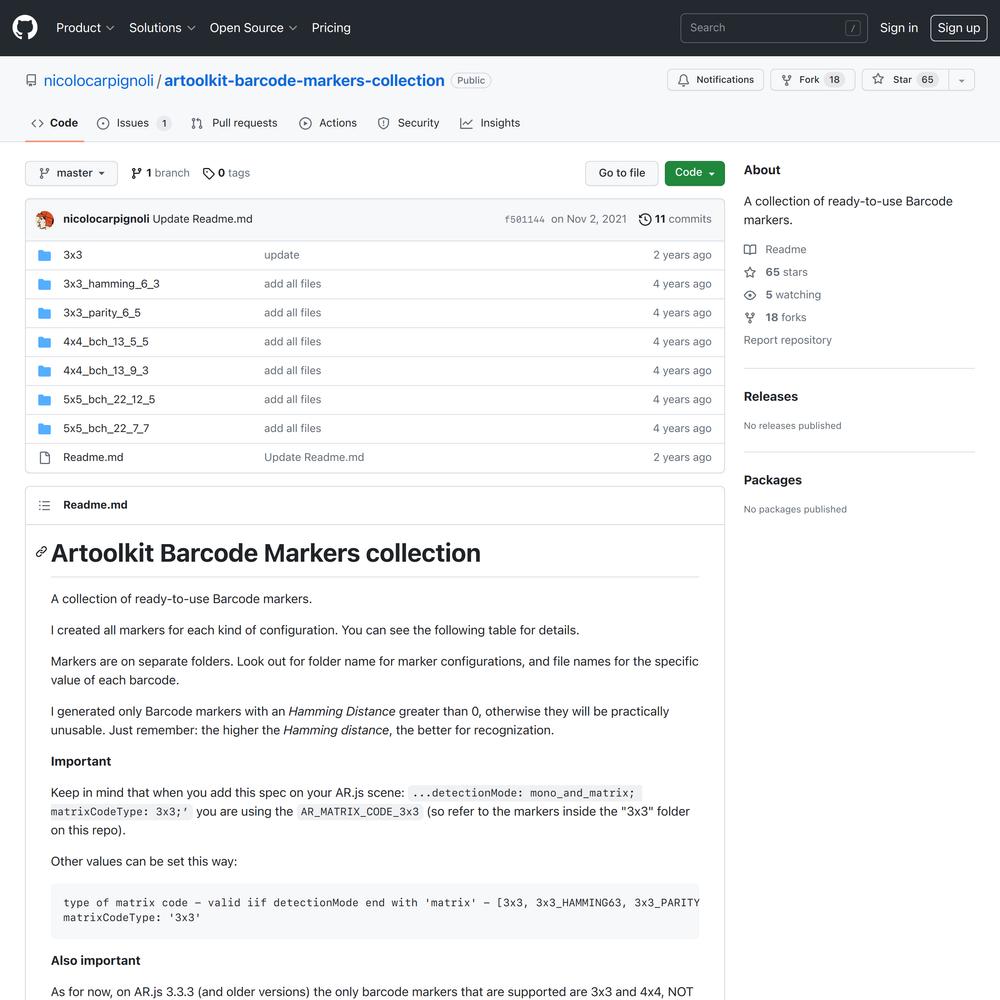1000x1000 pixels.
Task: Click the Star count 65 badge
Action: point(927,80)
